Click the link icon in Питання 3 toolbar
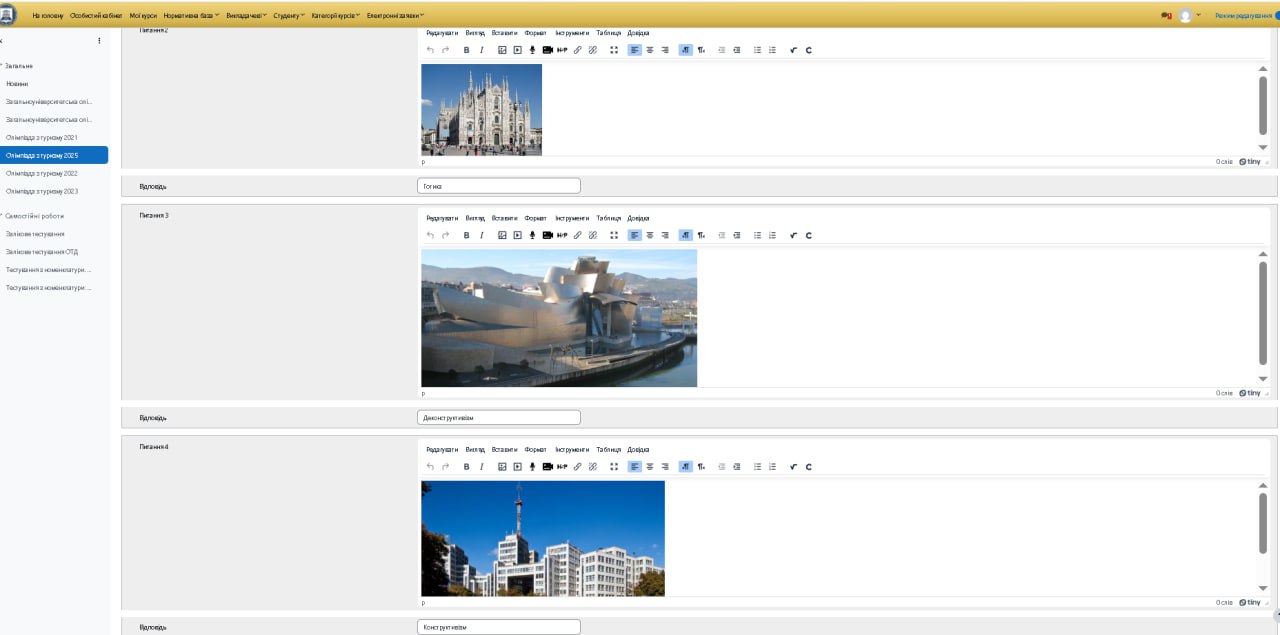Screen dimensions: 1280x635 pos(577,235)
